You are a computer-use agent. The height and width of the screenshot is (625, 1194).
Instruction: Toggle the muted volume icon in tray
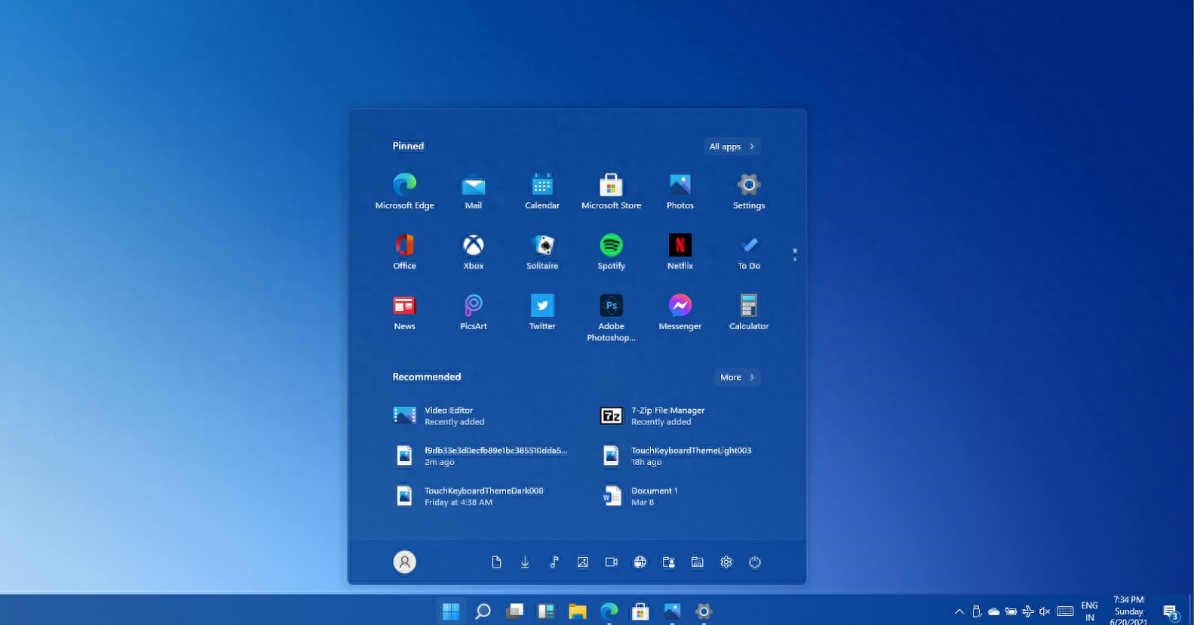(1045, 611)
